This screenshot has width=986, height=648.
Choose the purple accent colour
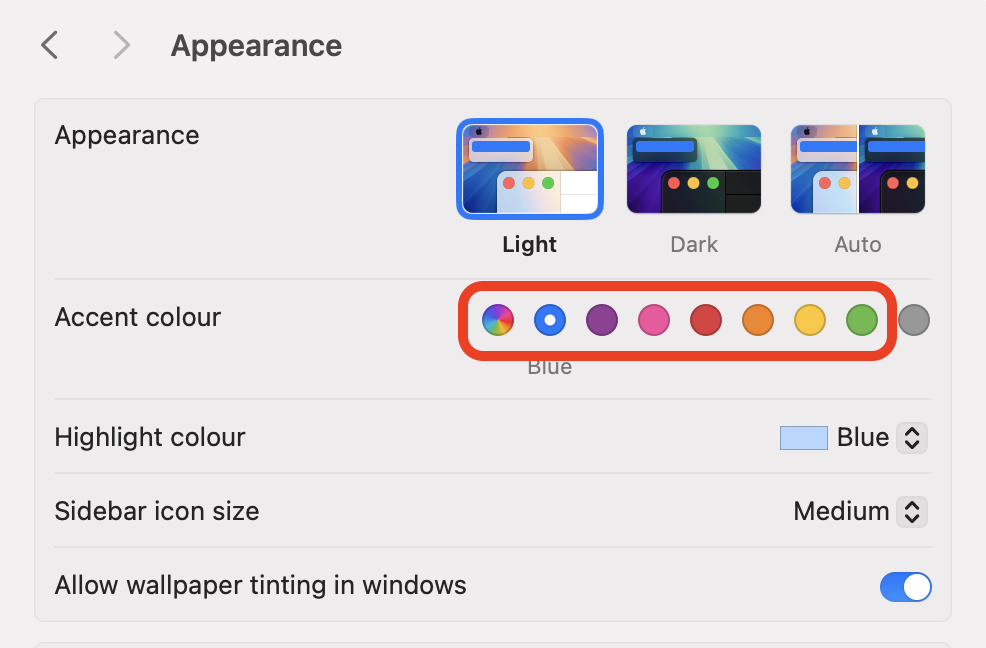(602, 320)
